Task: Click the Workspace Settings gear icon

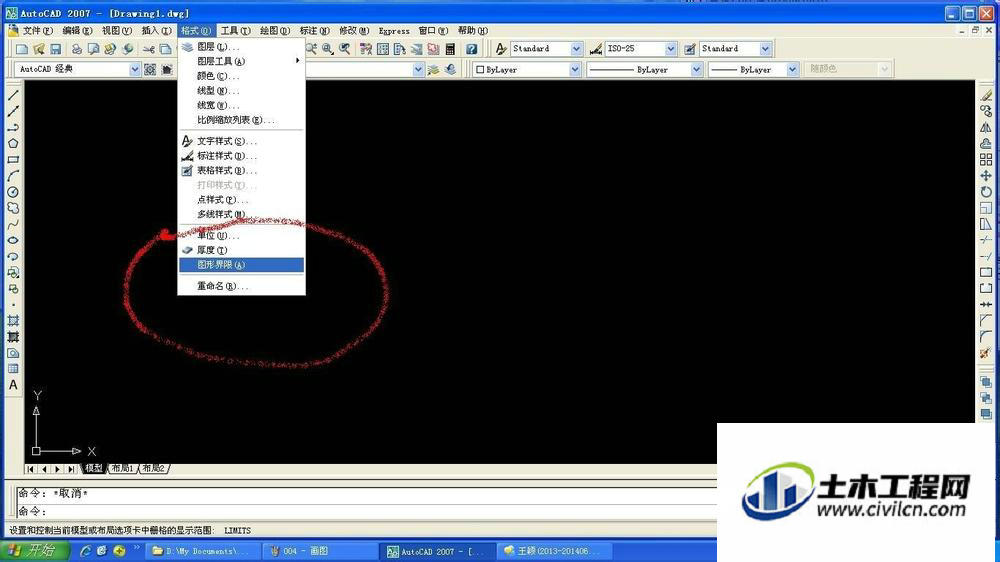Action: coord(150,70)
